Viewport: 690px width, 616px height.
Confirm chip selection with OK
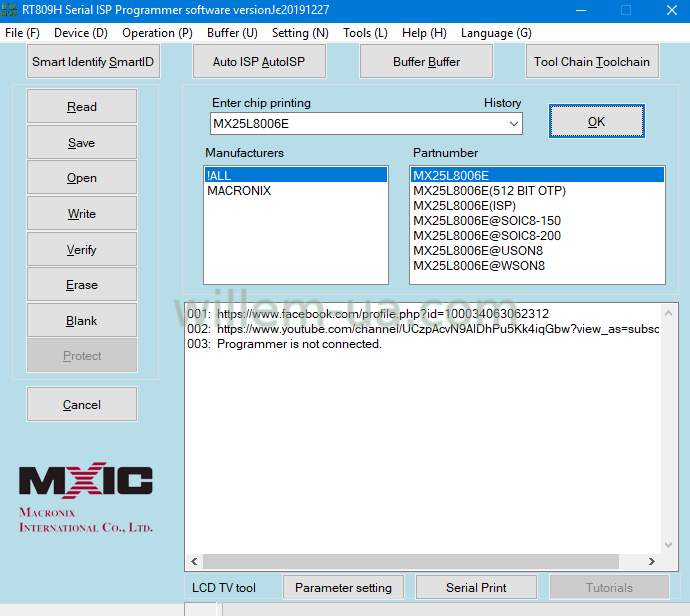coord(597,121)
